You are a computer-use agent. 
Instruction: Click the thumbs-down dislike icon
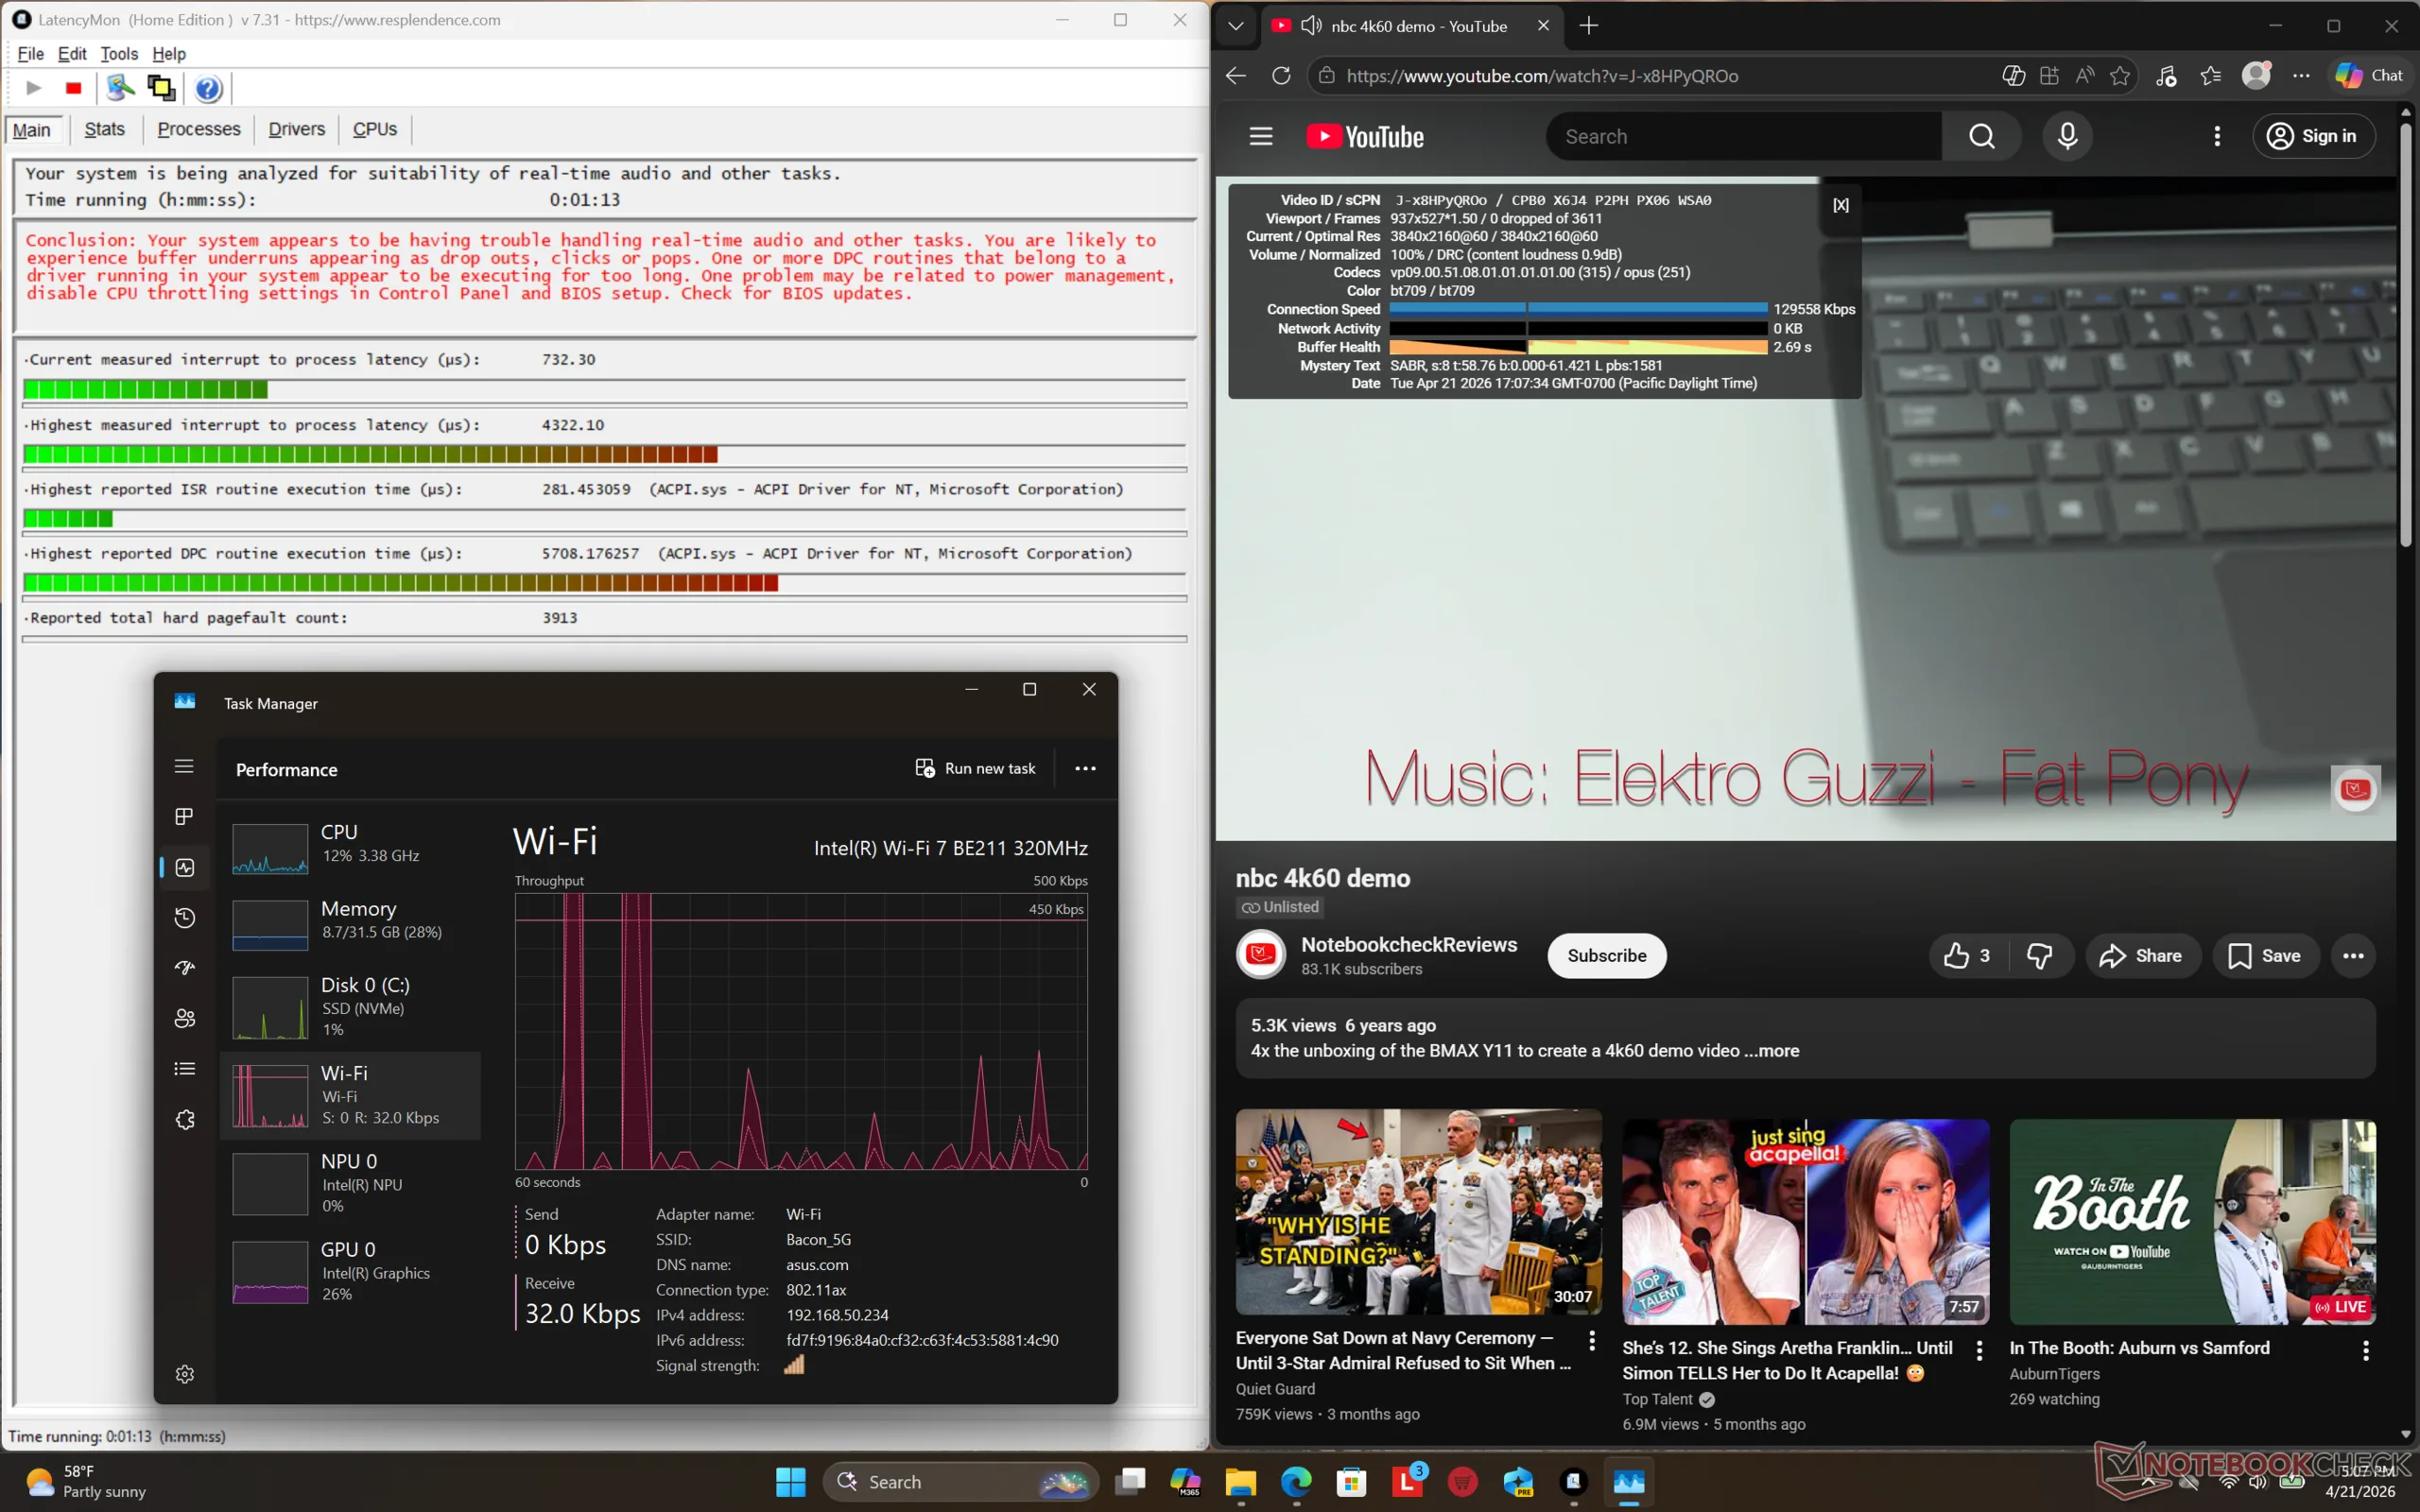pos(2039,956)
